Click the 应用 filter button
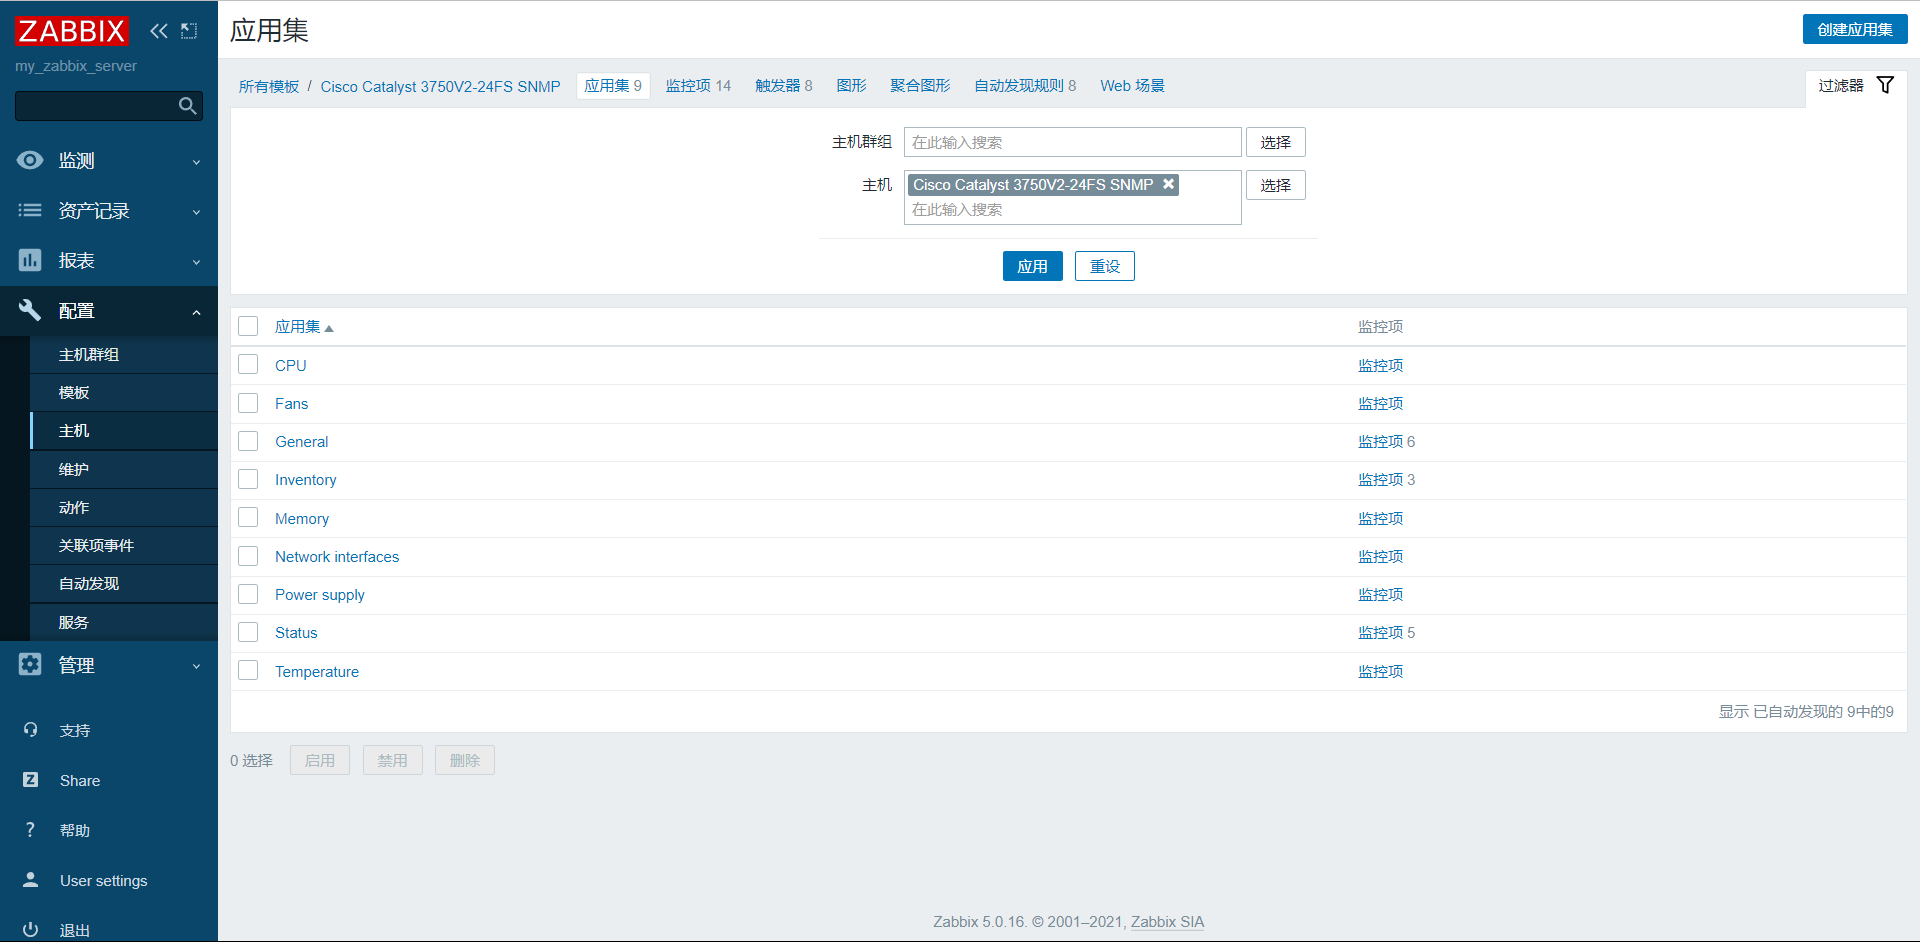Viewport: 1920px width, 942px height. tap(1032, 266)
